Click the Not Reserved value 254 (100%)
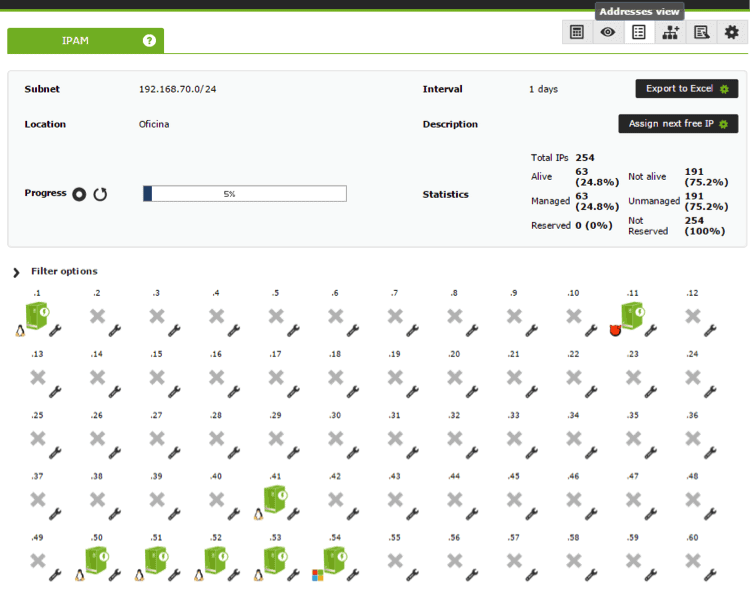 705,226
